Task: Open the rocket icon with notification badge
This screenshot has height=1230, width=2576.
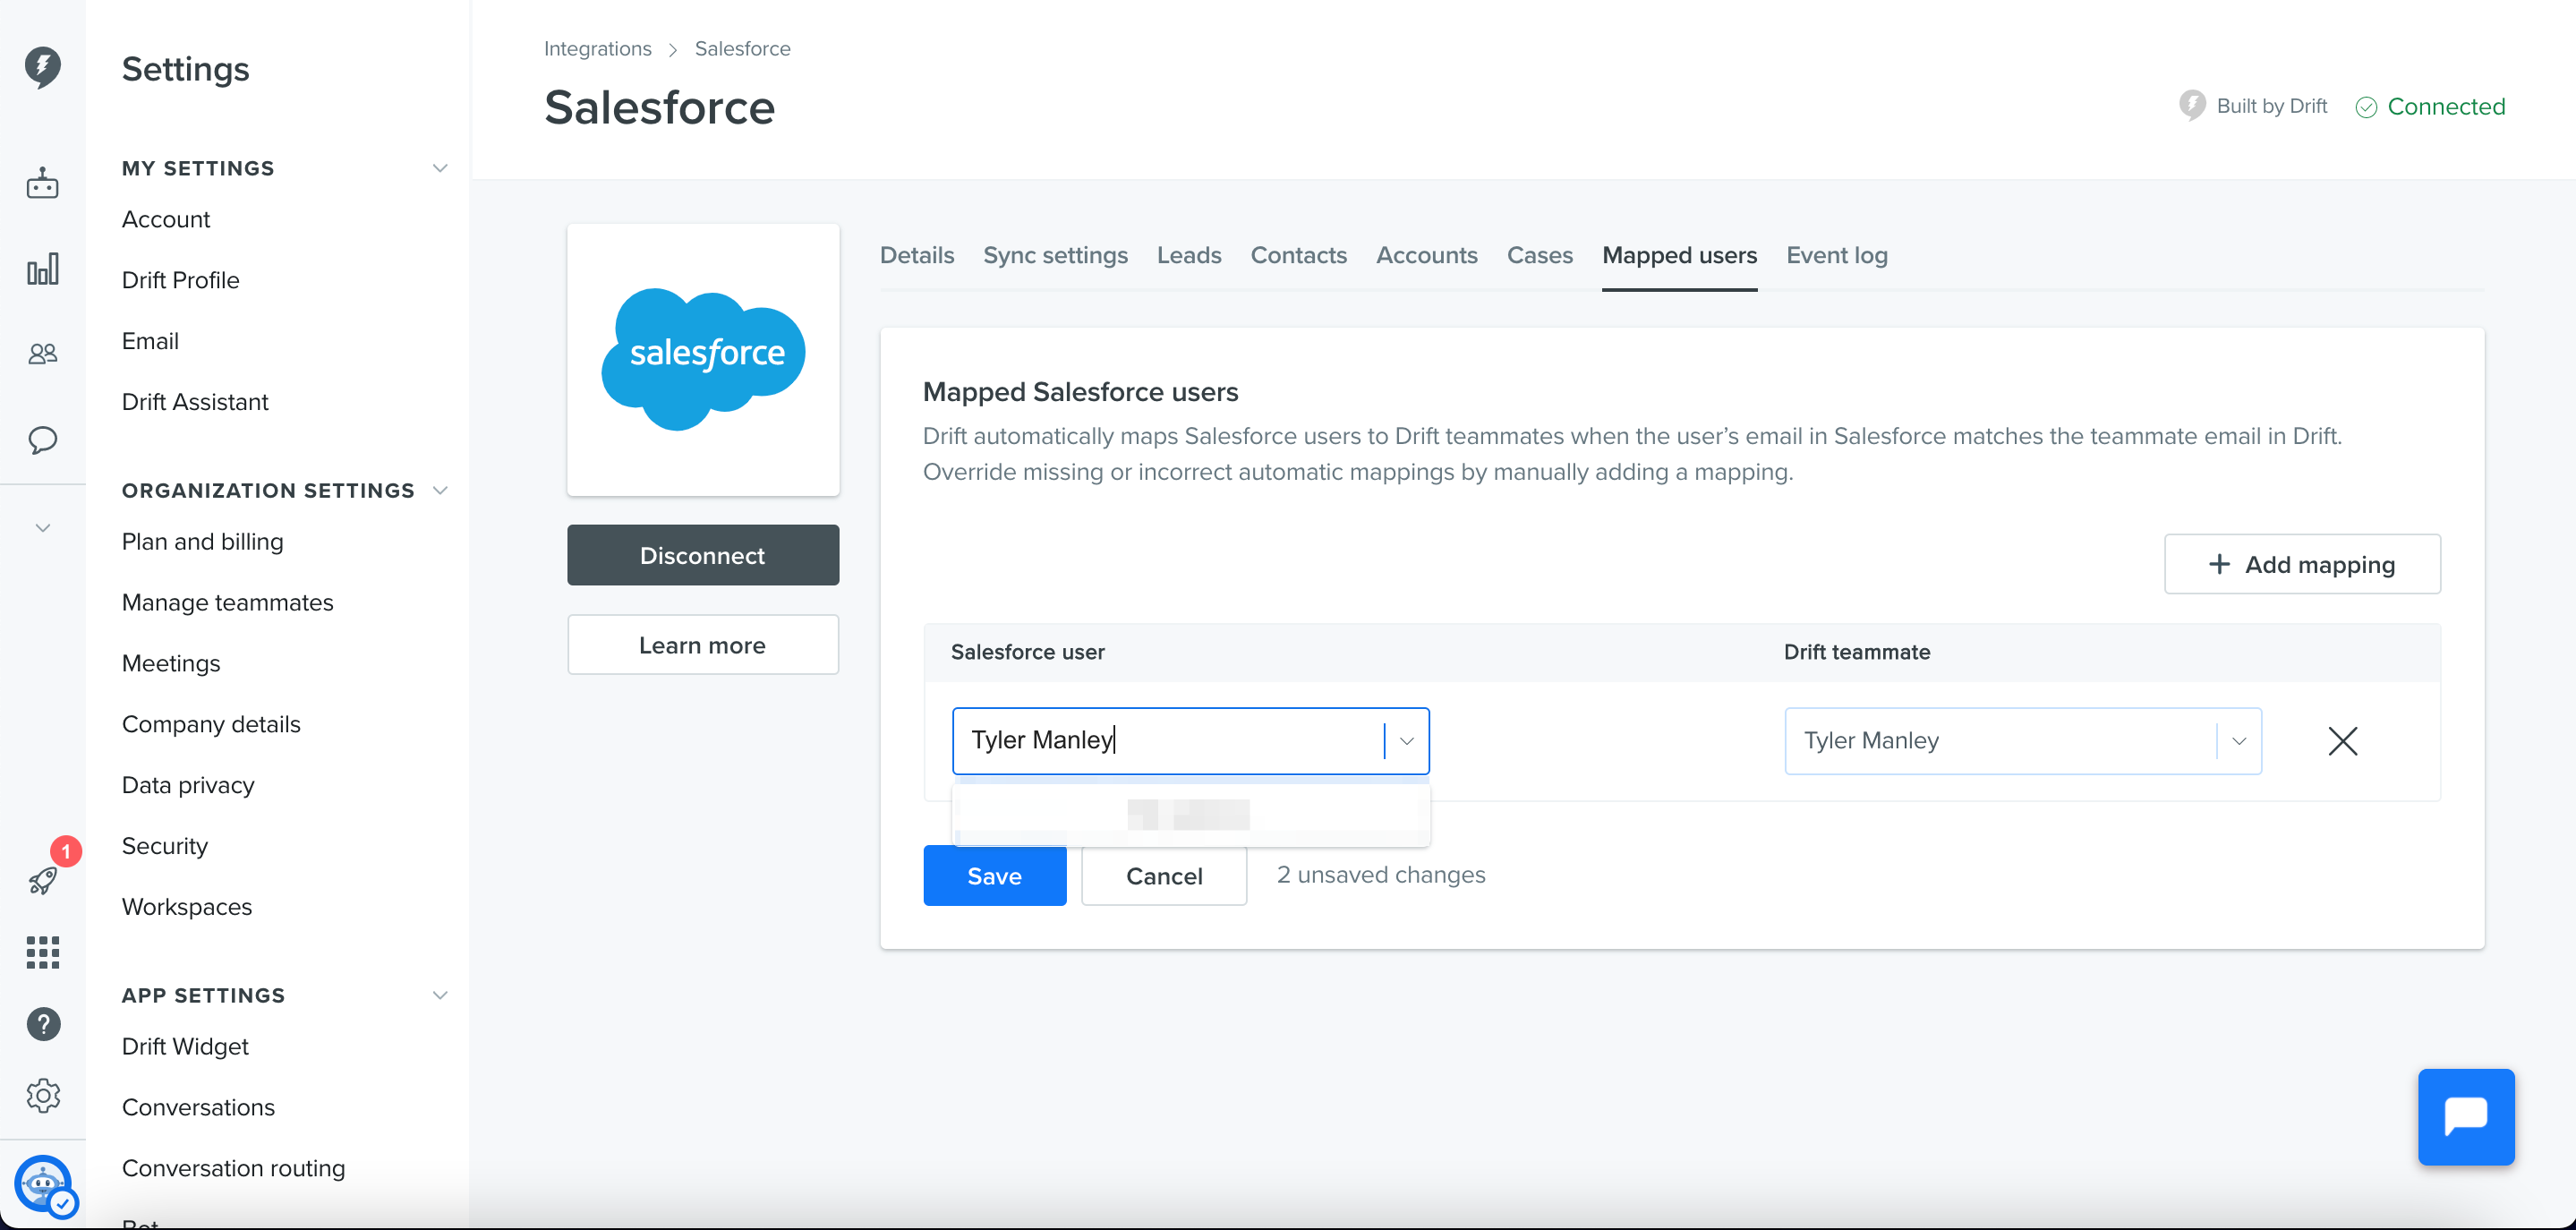Action: point(42,880)
